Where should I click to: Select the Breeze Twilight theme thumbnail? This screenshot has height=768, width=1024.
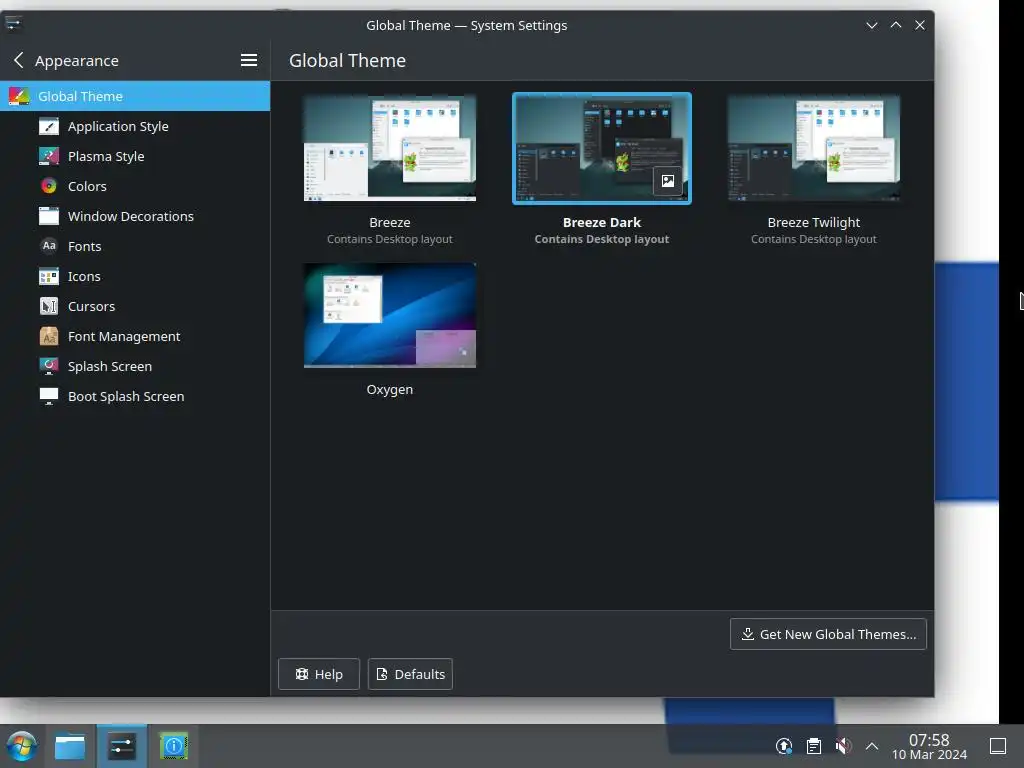tap(814, 148)
